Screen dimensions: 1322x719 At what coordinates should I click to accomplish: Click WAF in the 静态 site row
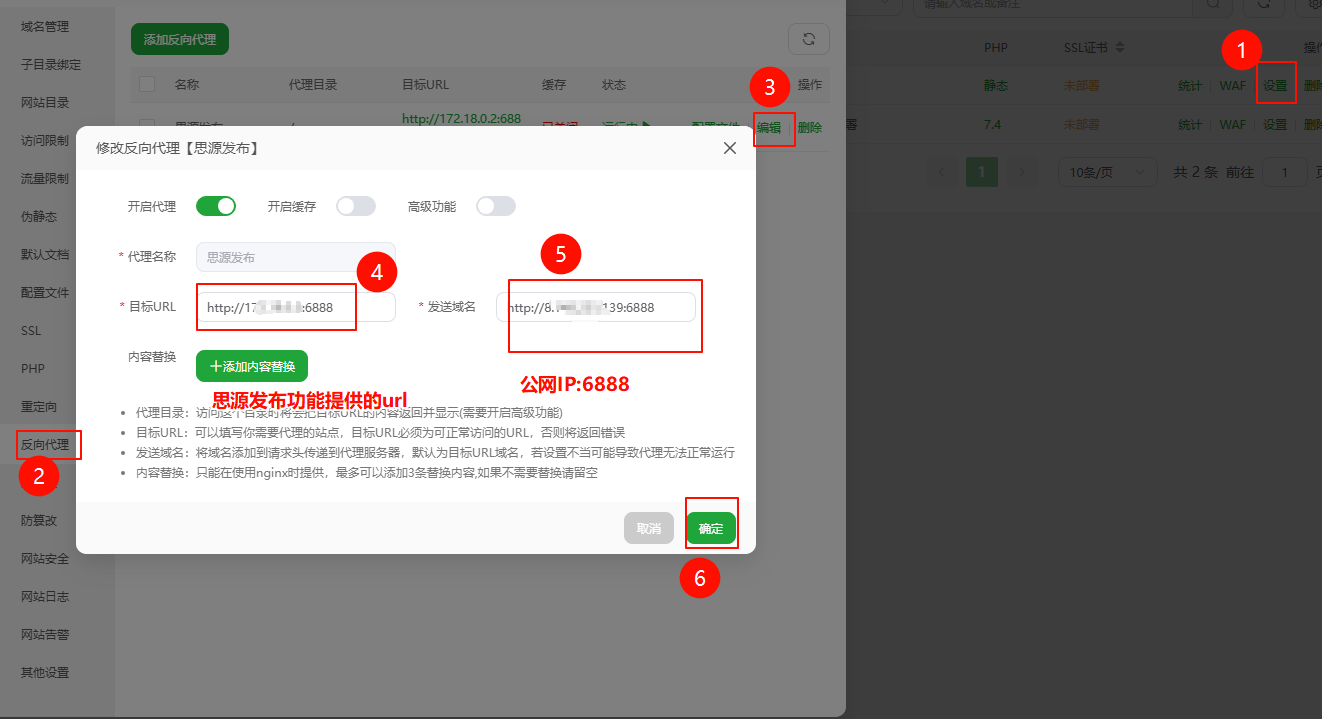[x=1233, y=85]
